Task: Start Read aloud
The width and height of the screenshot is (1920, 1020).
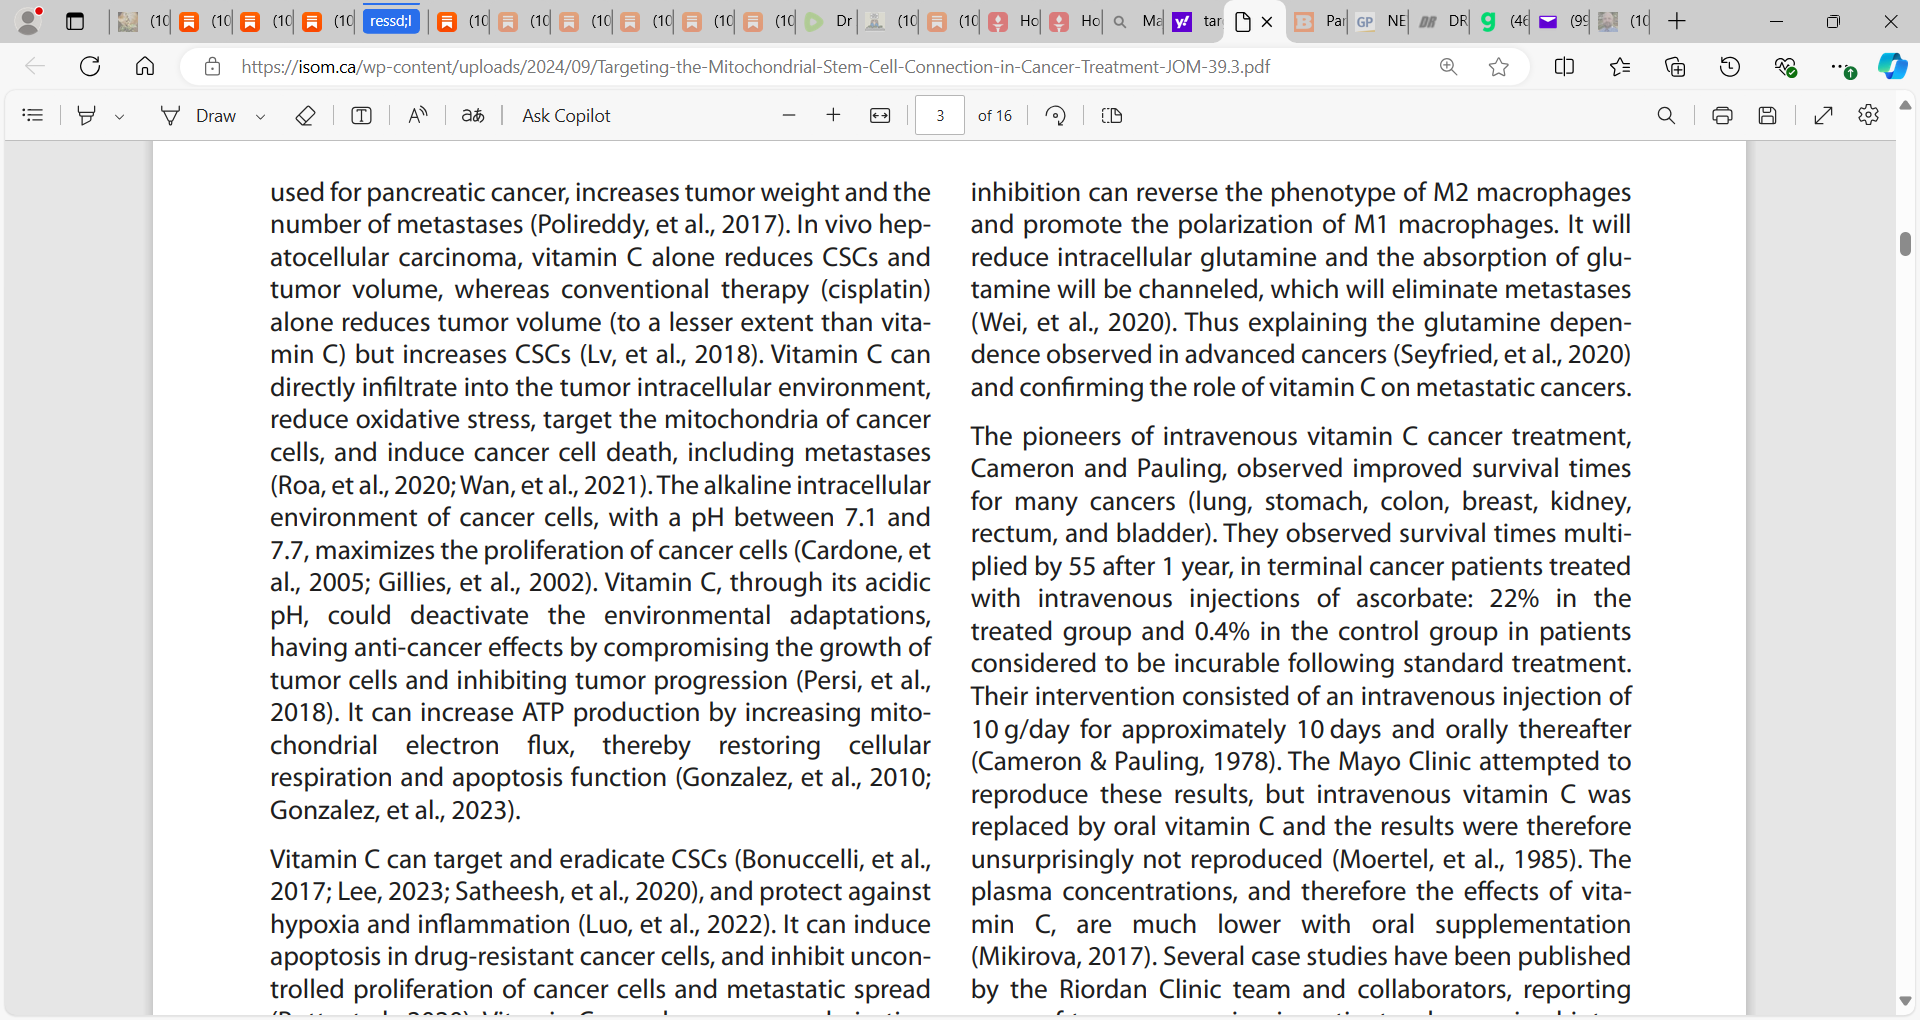Action: (418, 116)
